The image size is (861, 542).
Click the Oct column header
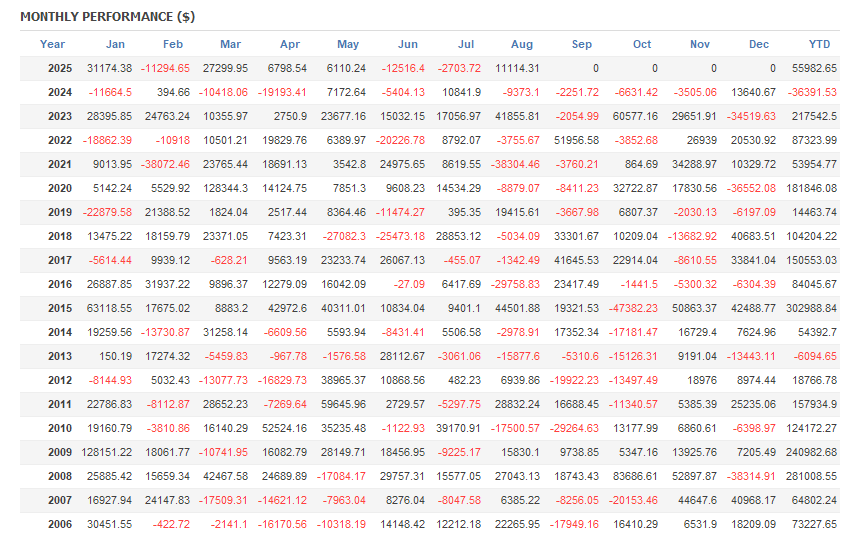tap(642, 44)
